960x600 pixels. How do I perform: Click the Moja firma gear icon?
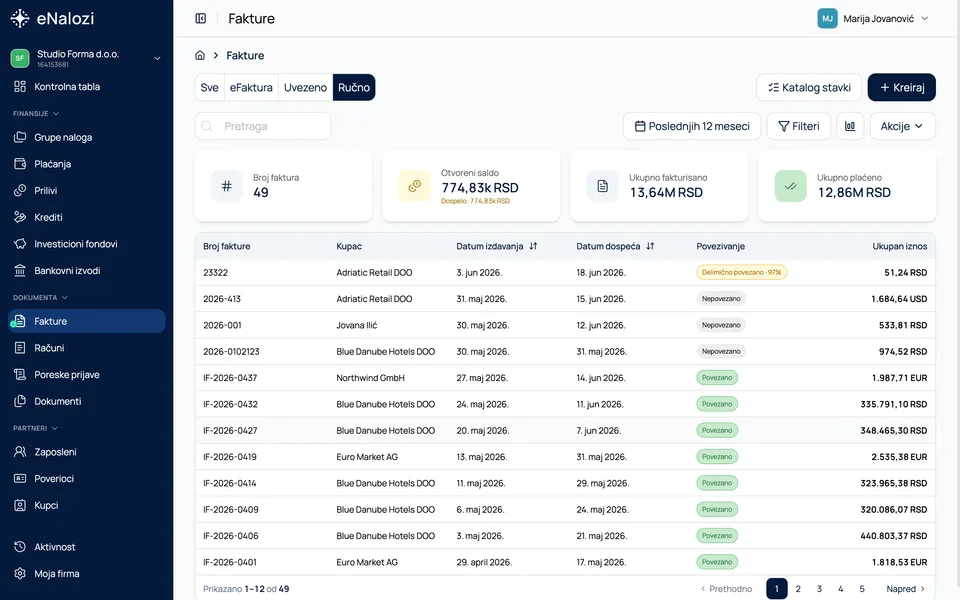click(20, 574)
